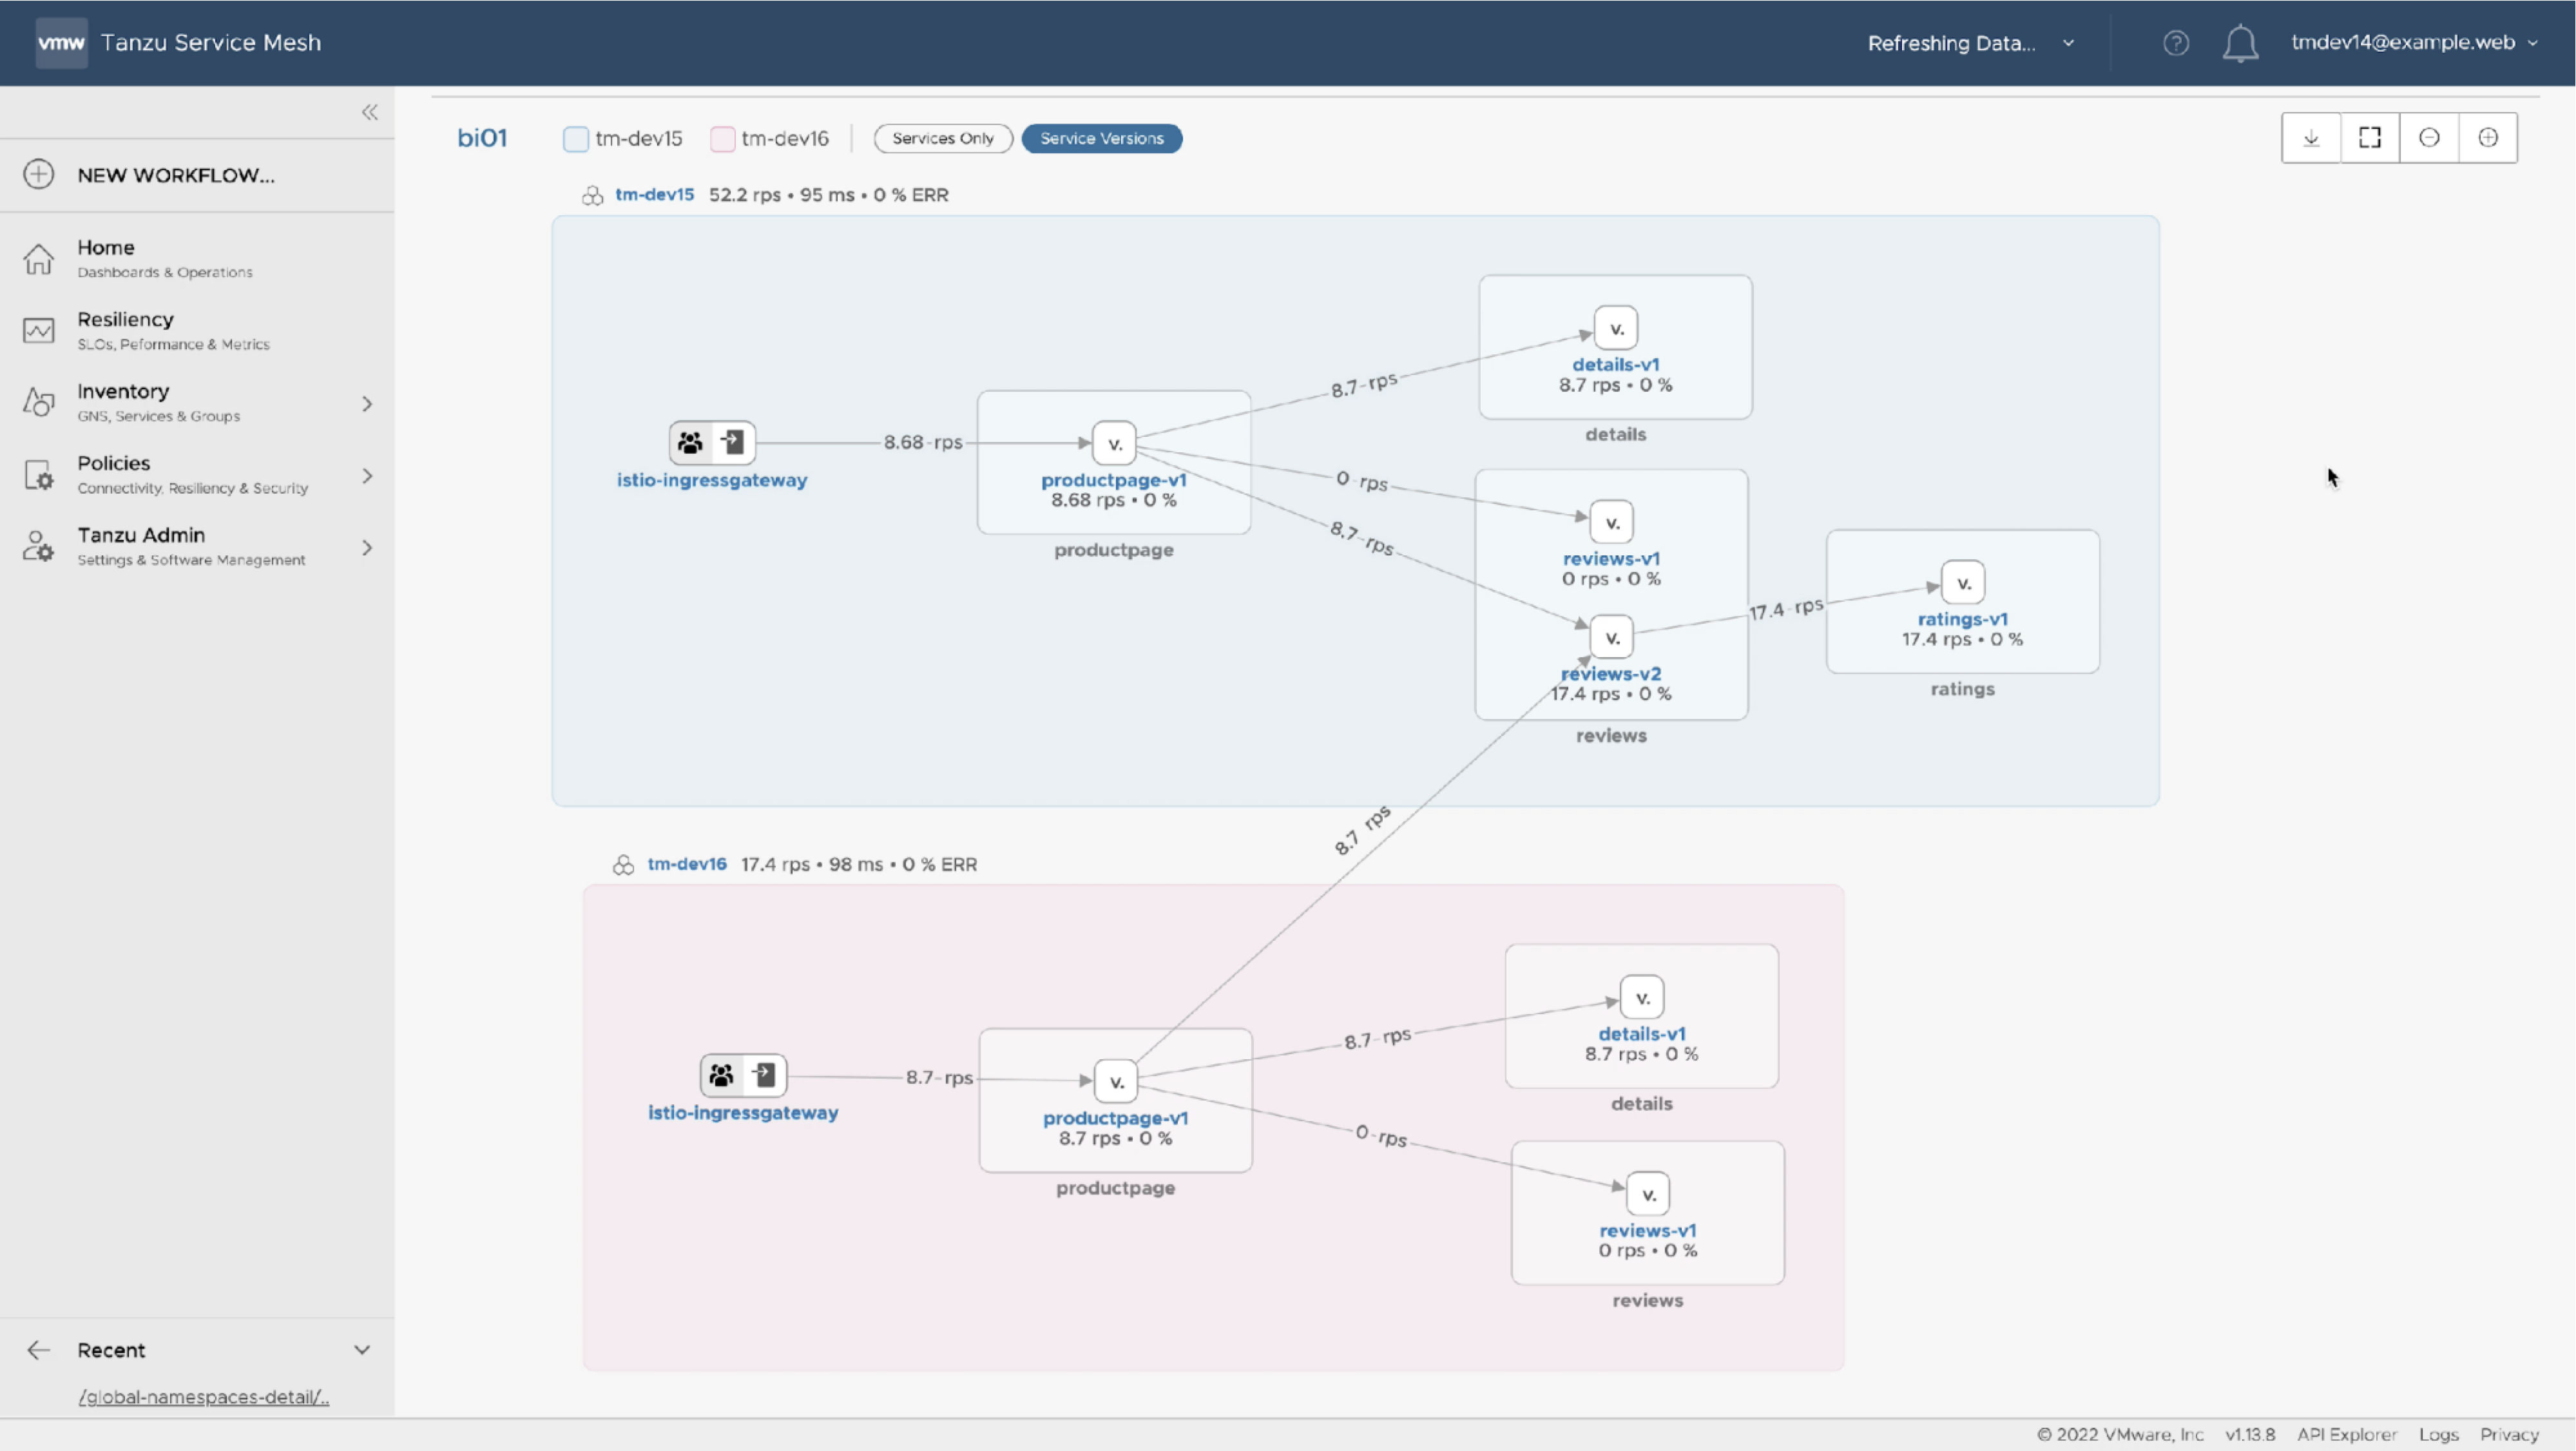Collapse the sidebar with double chevron

coord(370,112)
